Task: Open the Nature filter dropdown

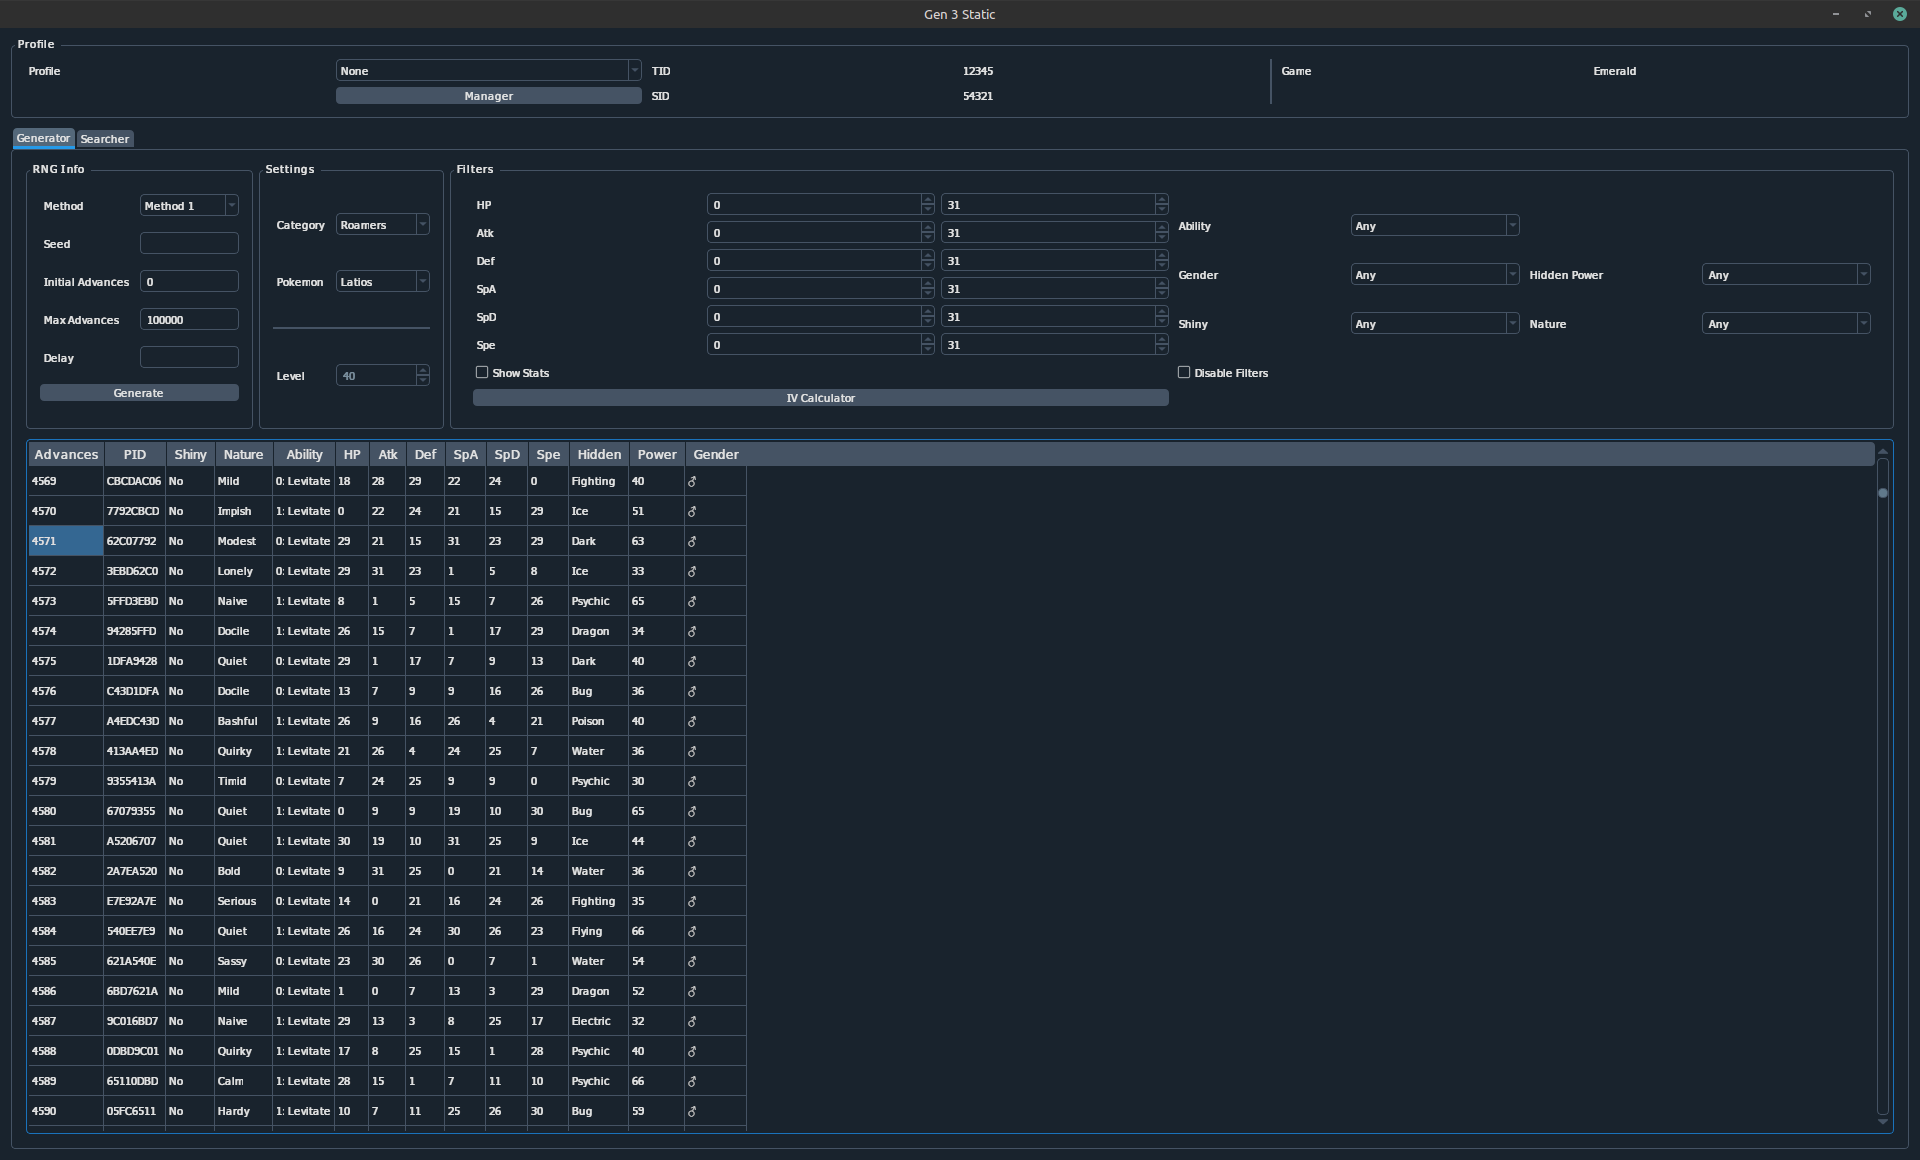Action: point(1785,324)
